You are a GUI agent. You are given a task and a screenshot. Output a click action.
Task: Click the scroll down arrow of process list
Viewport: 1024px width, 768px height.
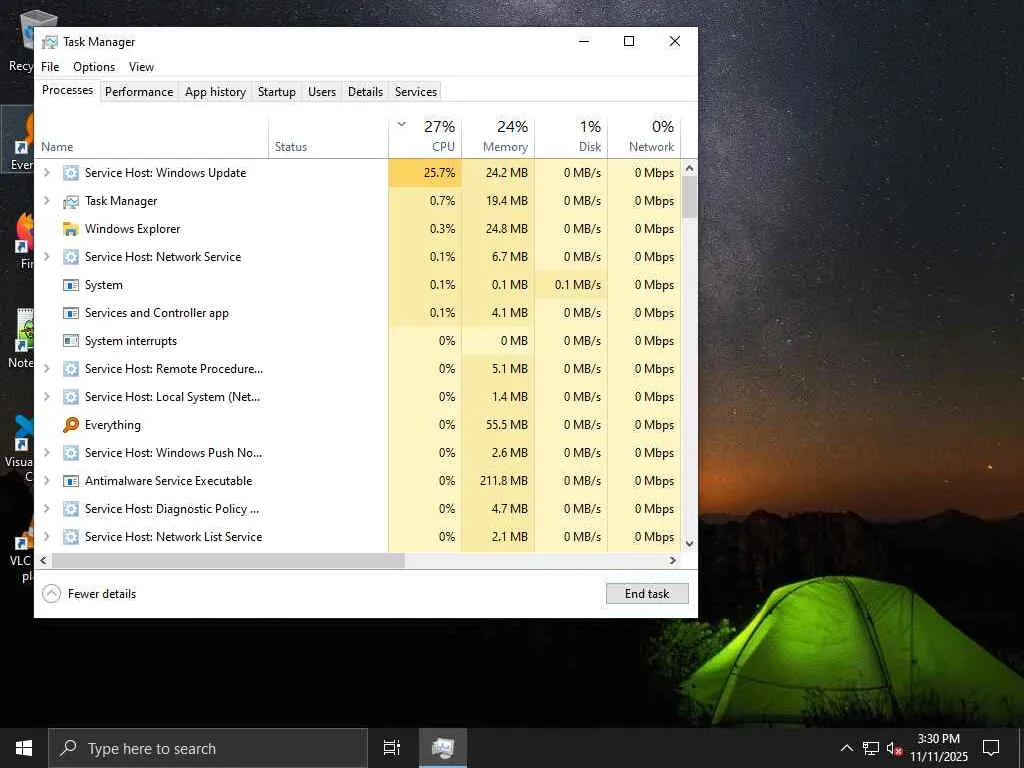pos(690,543)
